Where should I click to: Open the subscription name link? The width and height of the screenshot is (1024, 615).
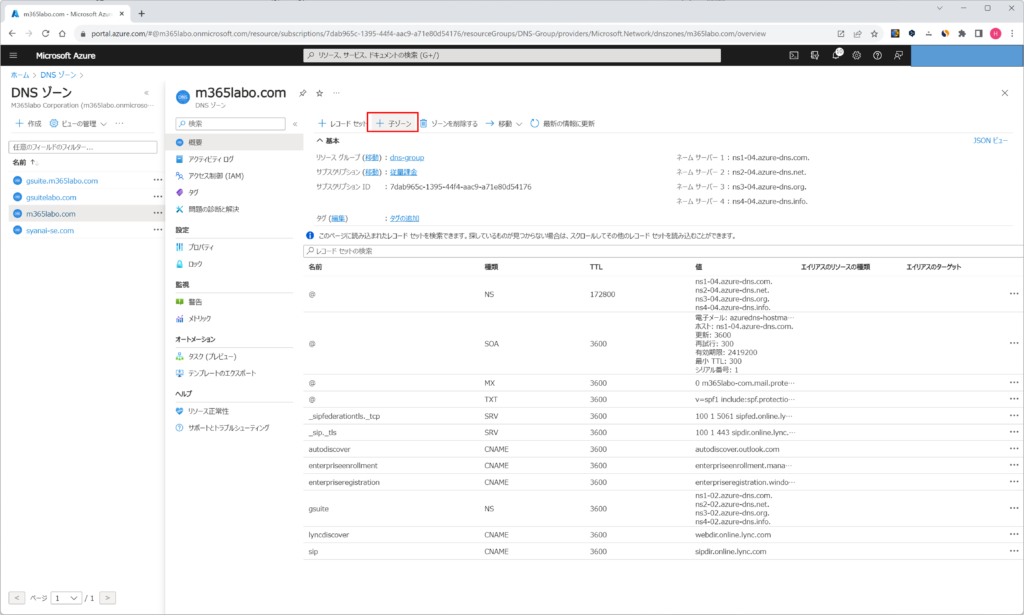404,172
